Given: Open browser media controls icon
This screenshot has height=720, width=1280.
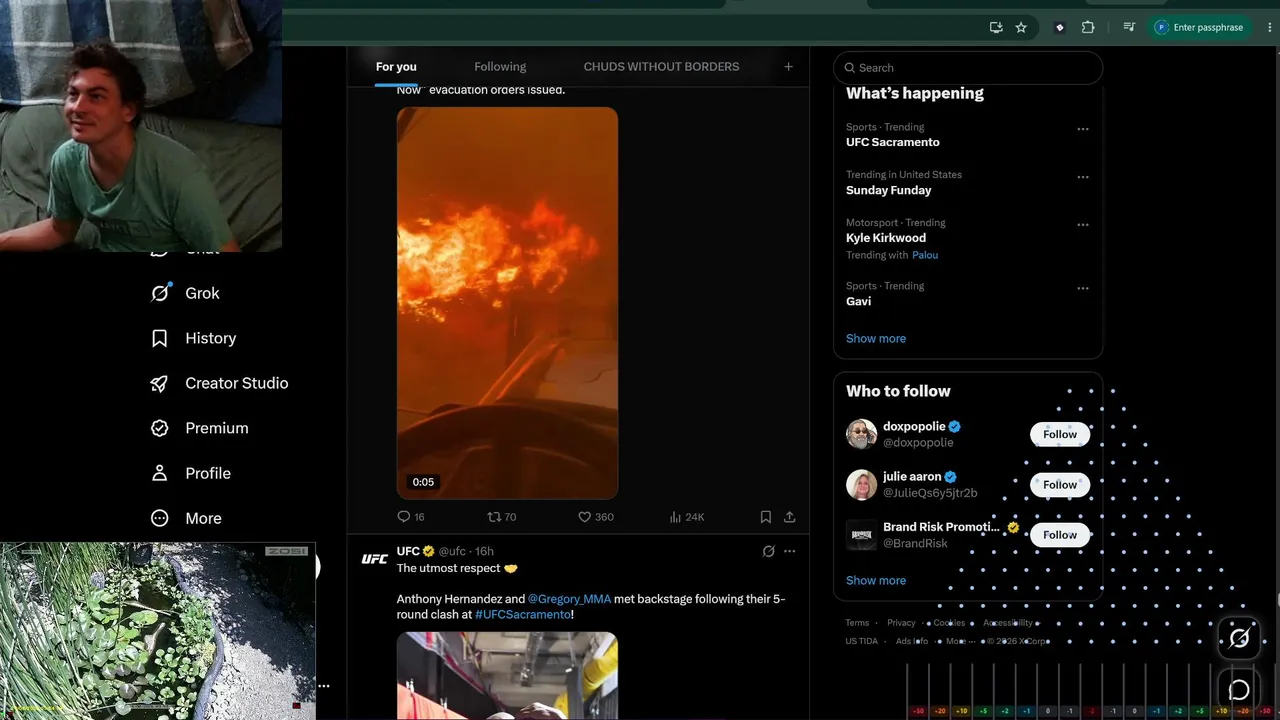Looking at the screenshot, I should (x=1129, y=27).
